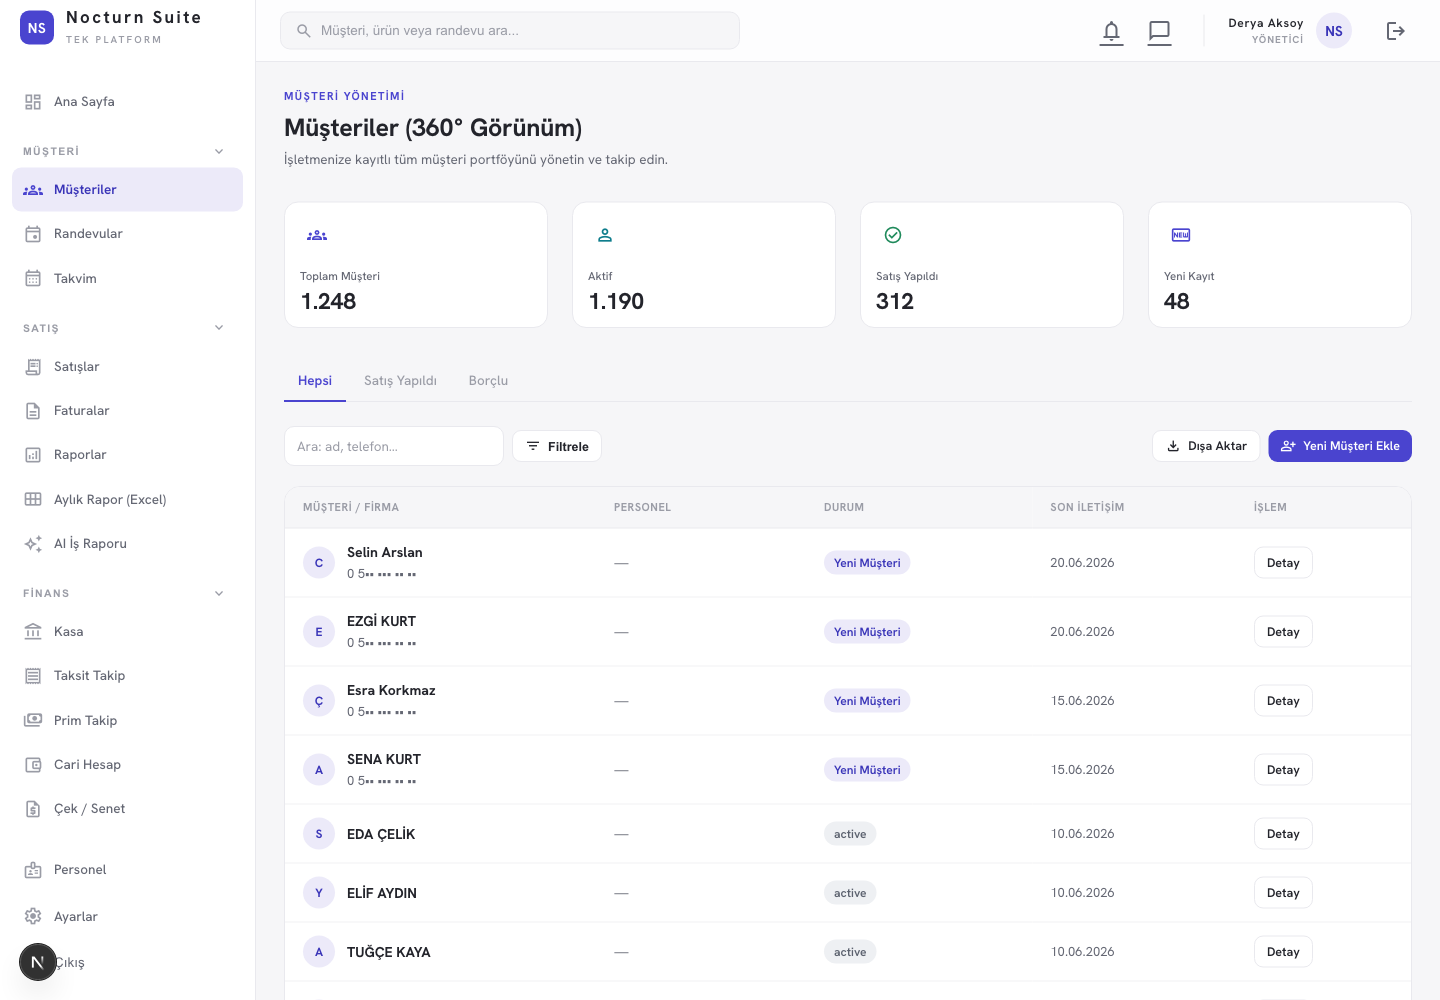Viewport: 1440px width, 1000px height.
Task: Click the Randevular calendar icon
Action: (x=33, y=234)
